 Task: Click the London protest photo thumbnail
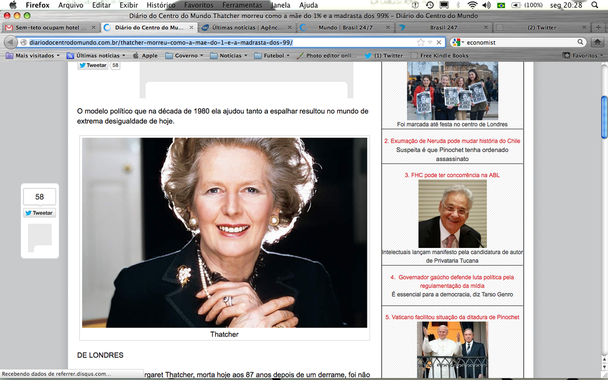[x=452, y=91]
